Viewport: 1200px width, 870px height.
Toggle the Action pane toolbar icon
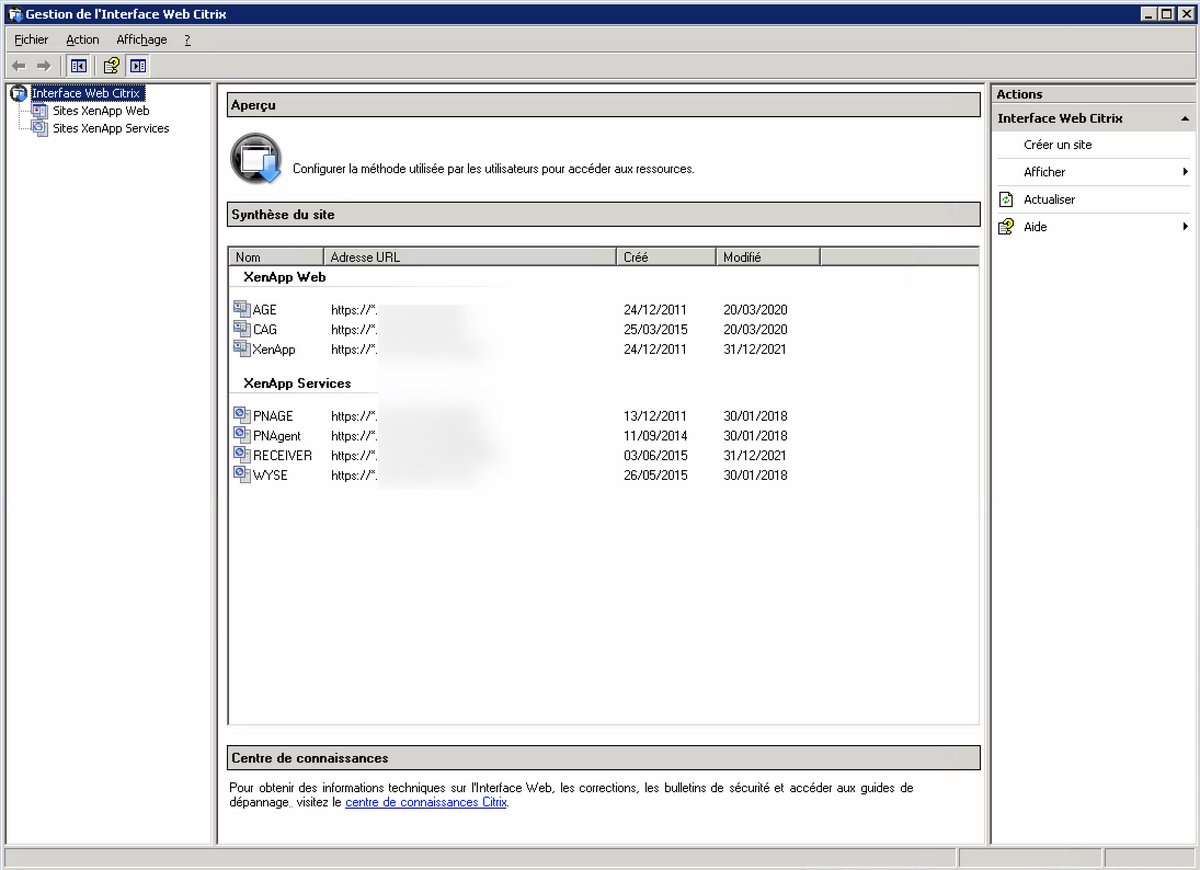click(138, 66)
